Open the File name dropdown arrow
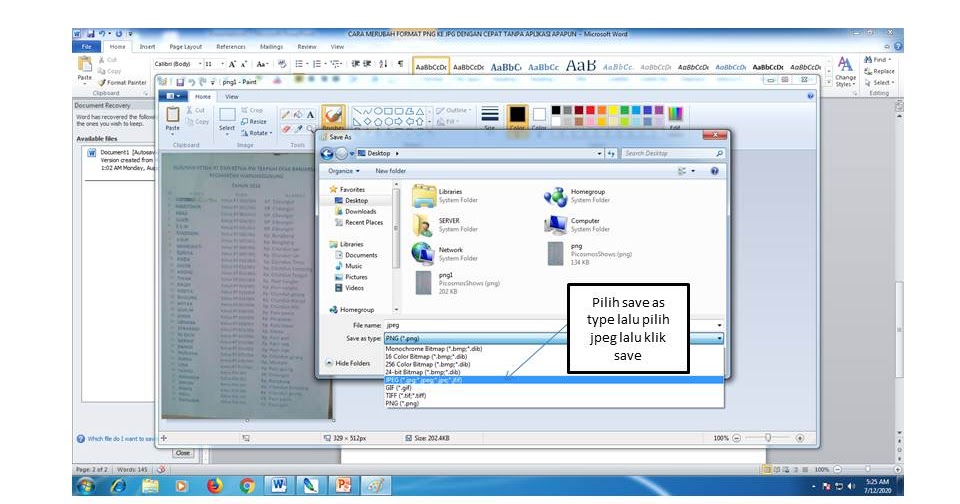 (x=719, y=325)
